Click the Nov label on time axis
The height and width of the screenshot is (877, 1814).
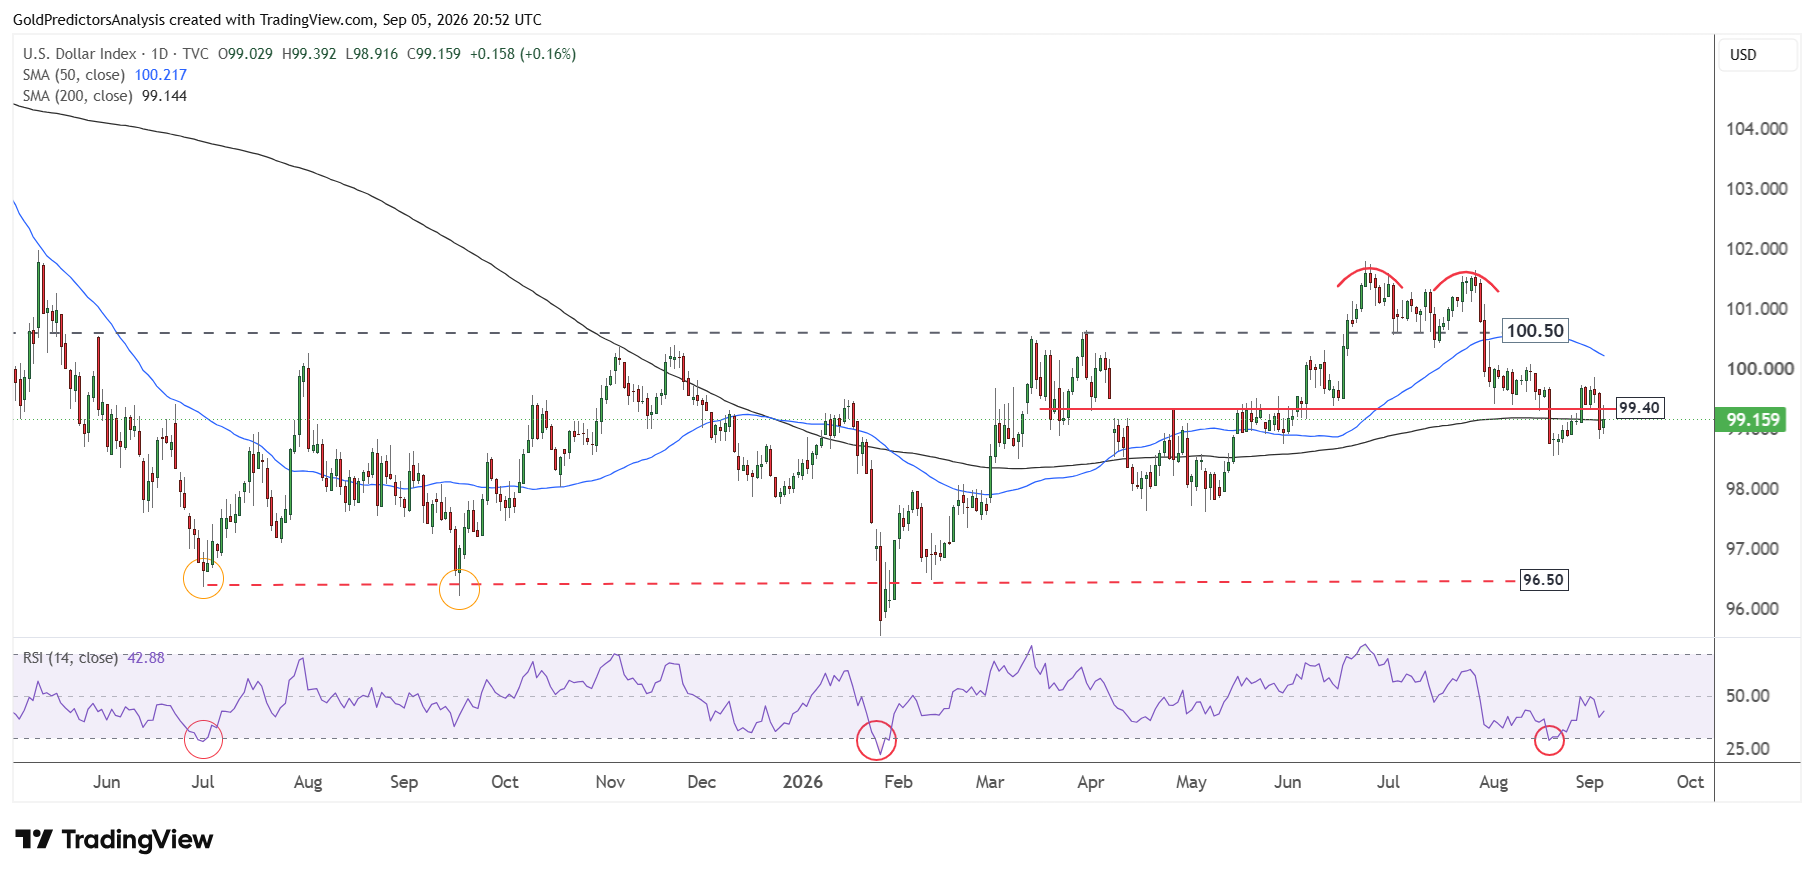[x=610, y=782]
